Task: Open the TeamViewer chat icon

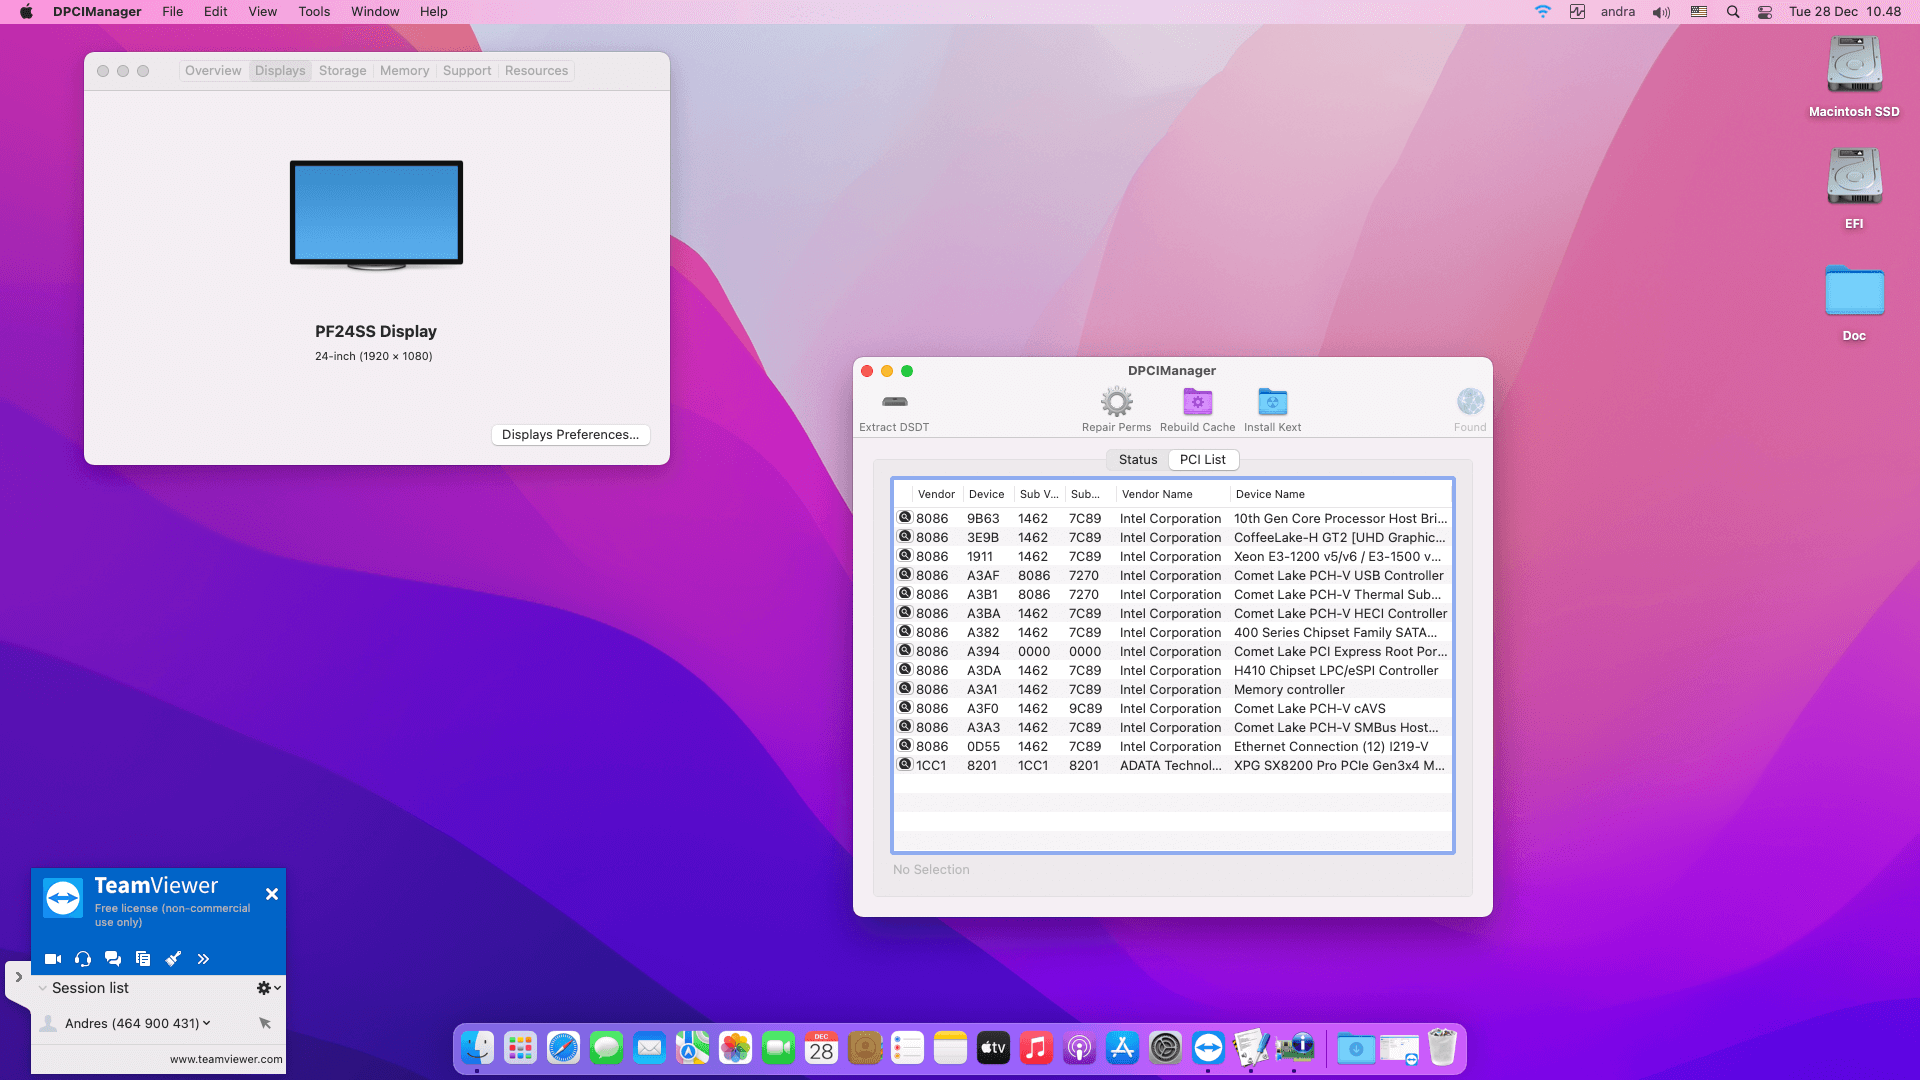Action: pos(113,959)
